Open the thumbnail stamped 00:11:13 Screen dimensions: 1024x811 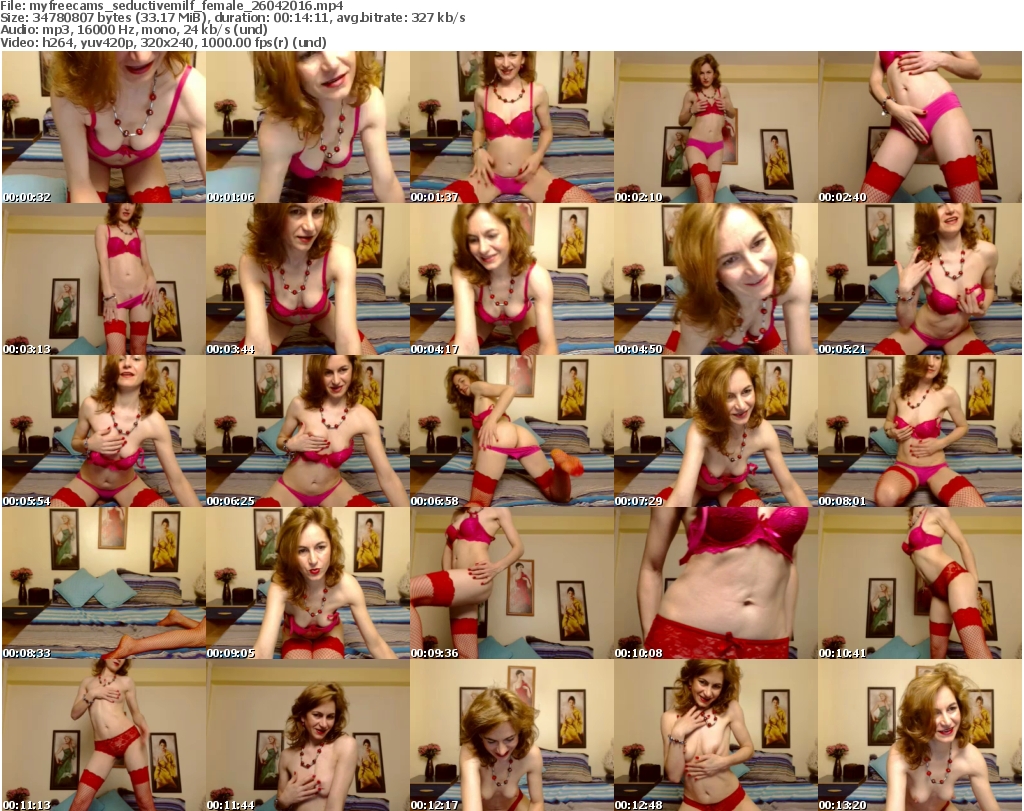point(104,735)
